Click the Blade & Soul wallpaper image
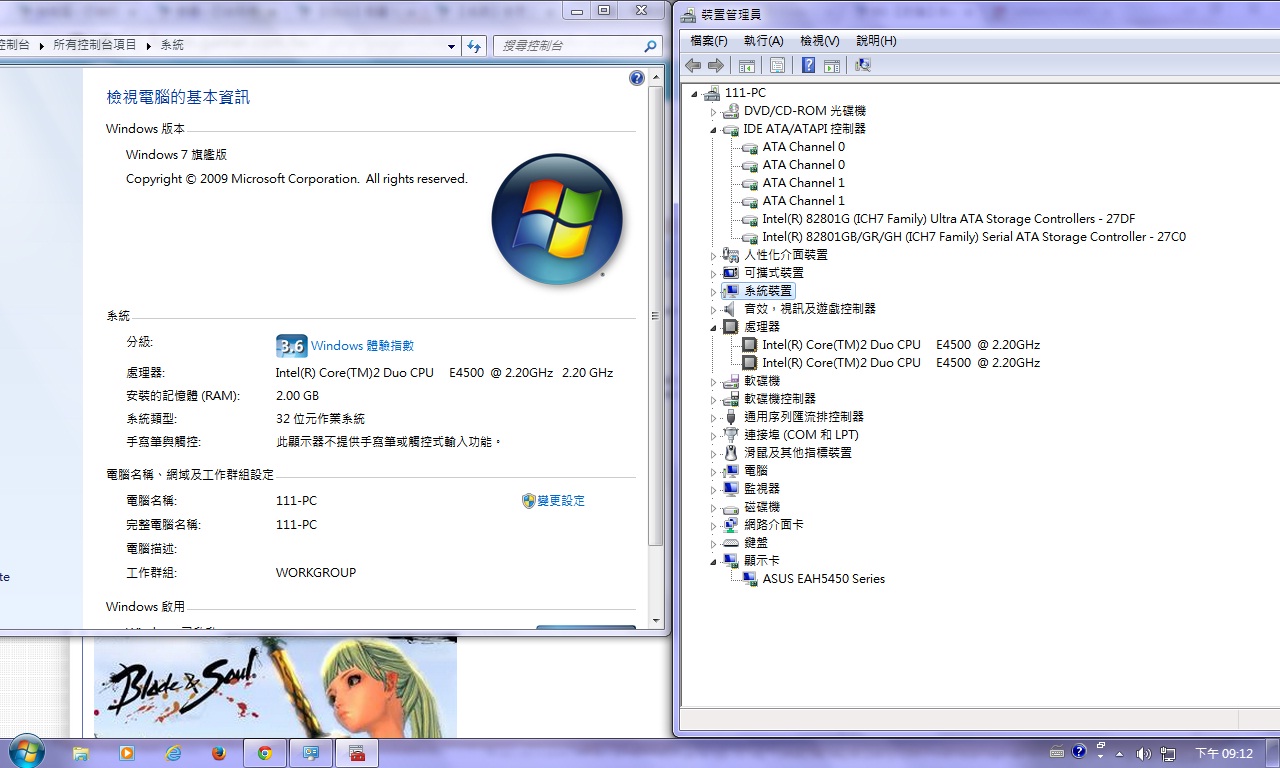Screen dimensions: 1280x768 pyautogui.click(x=275, y=688)
